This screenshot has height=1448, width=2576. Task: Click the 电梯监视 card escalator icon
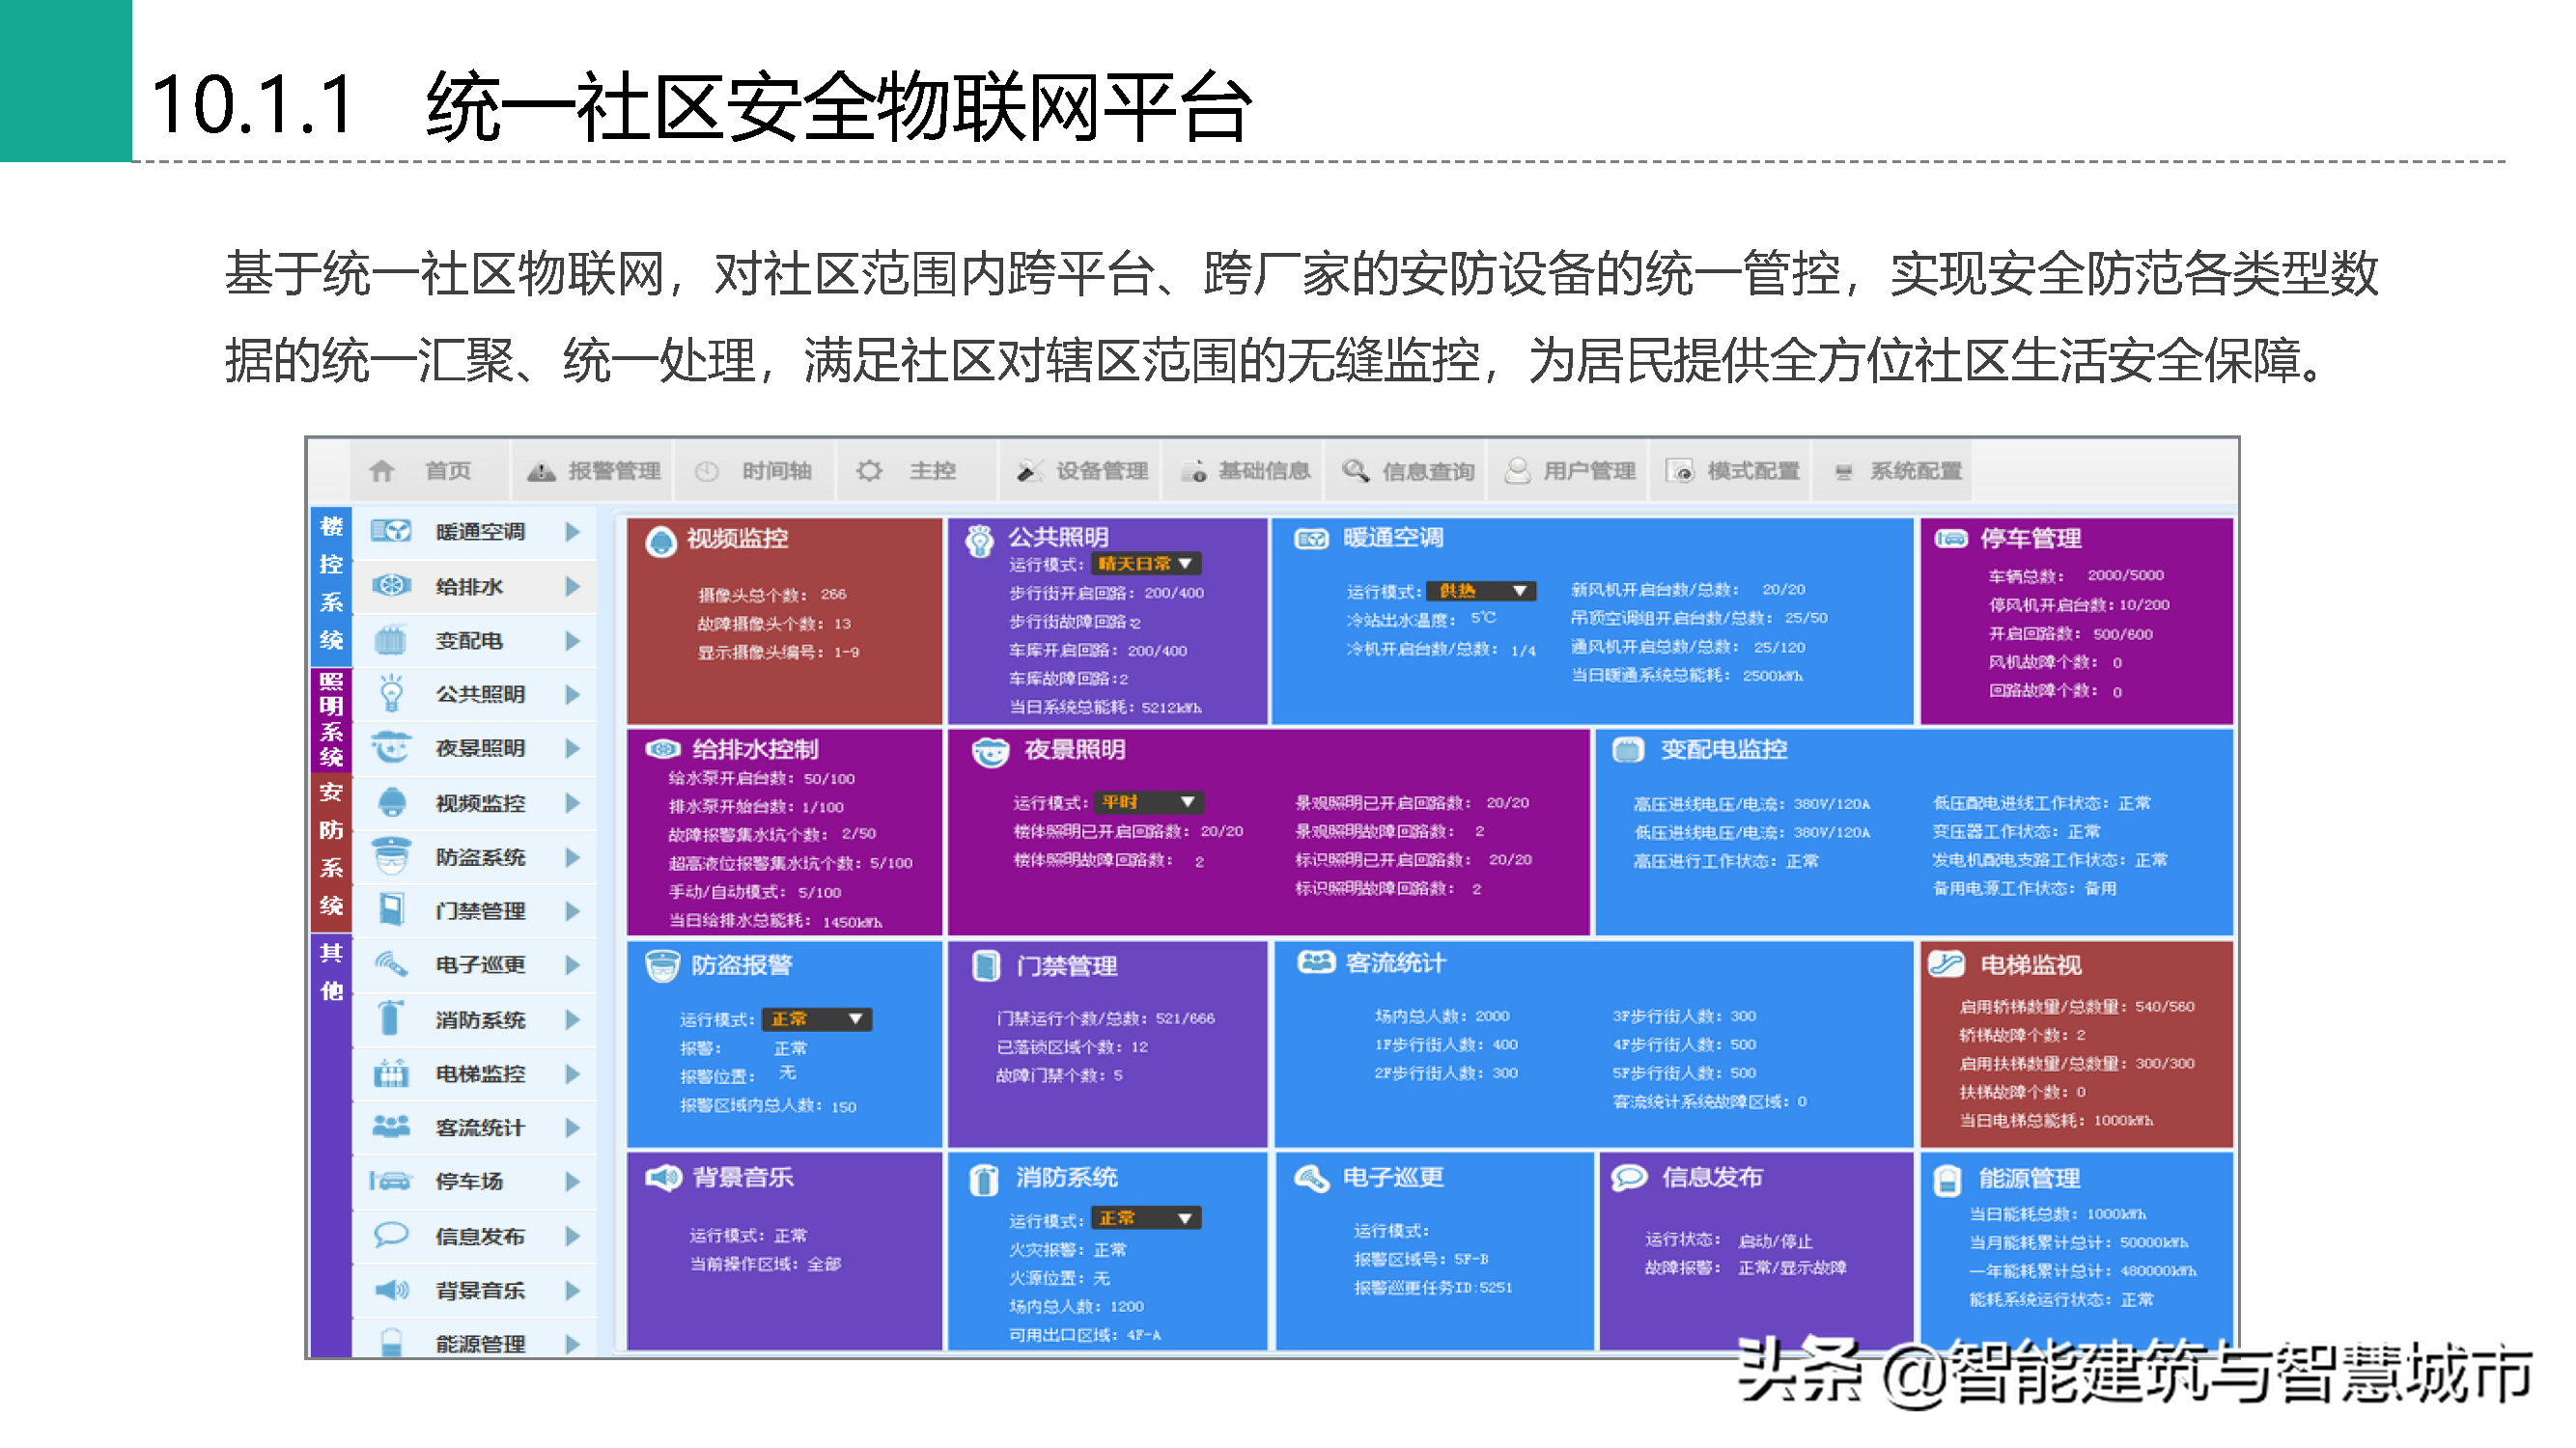click(x=1948, y=964)
